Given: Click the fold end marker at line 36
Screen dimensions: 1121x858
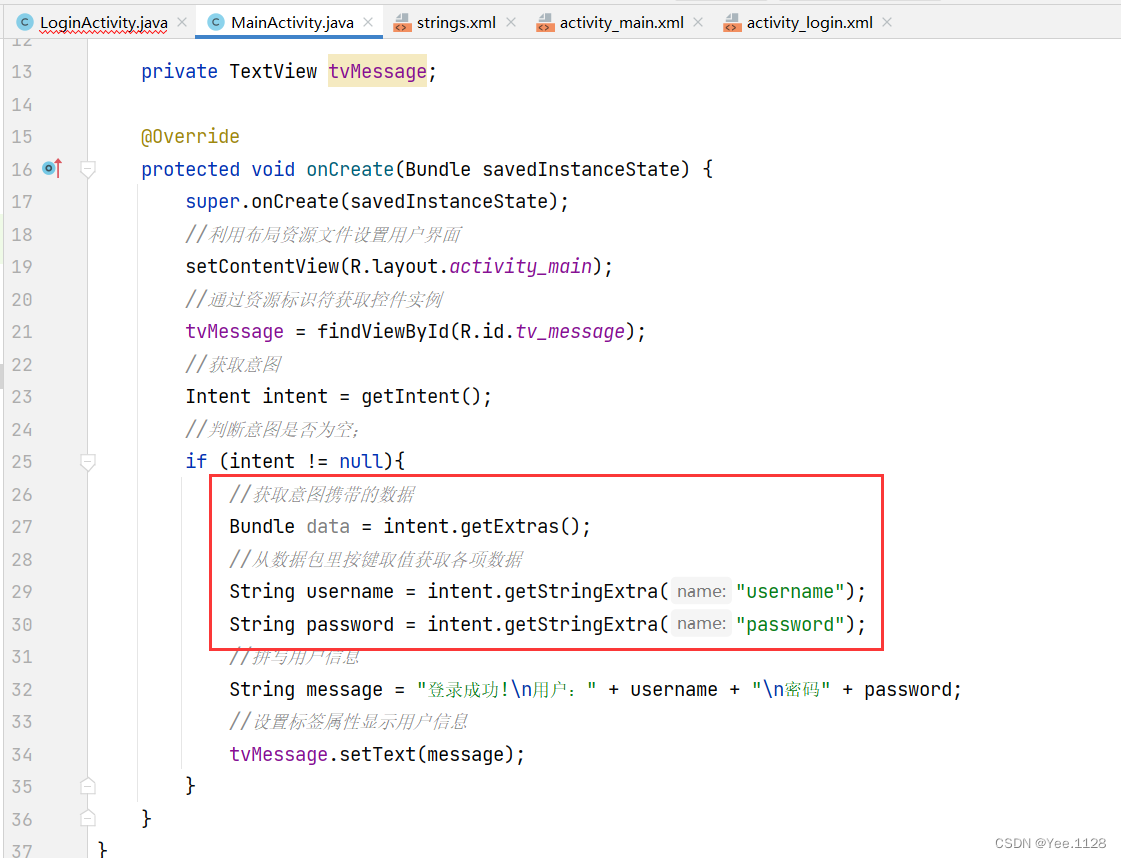Looking at the screenshot, I should [88, 819].
